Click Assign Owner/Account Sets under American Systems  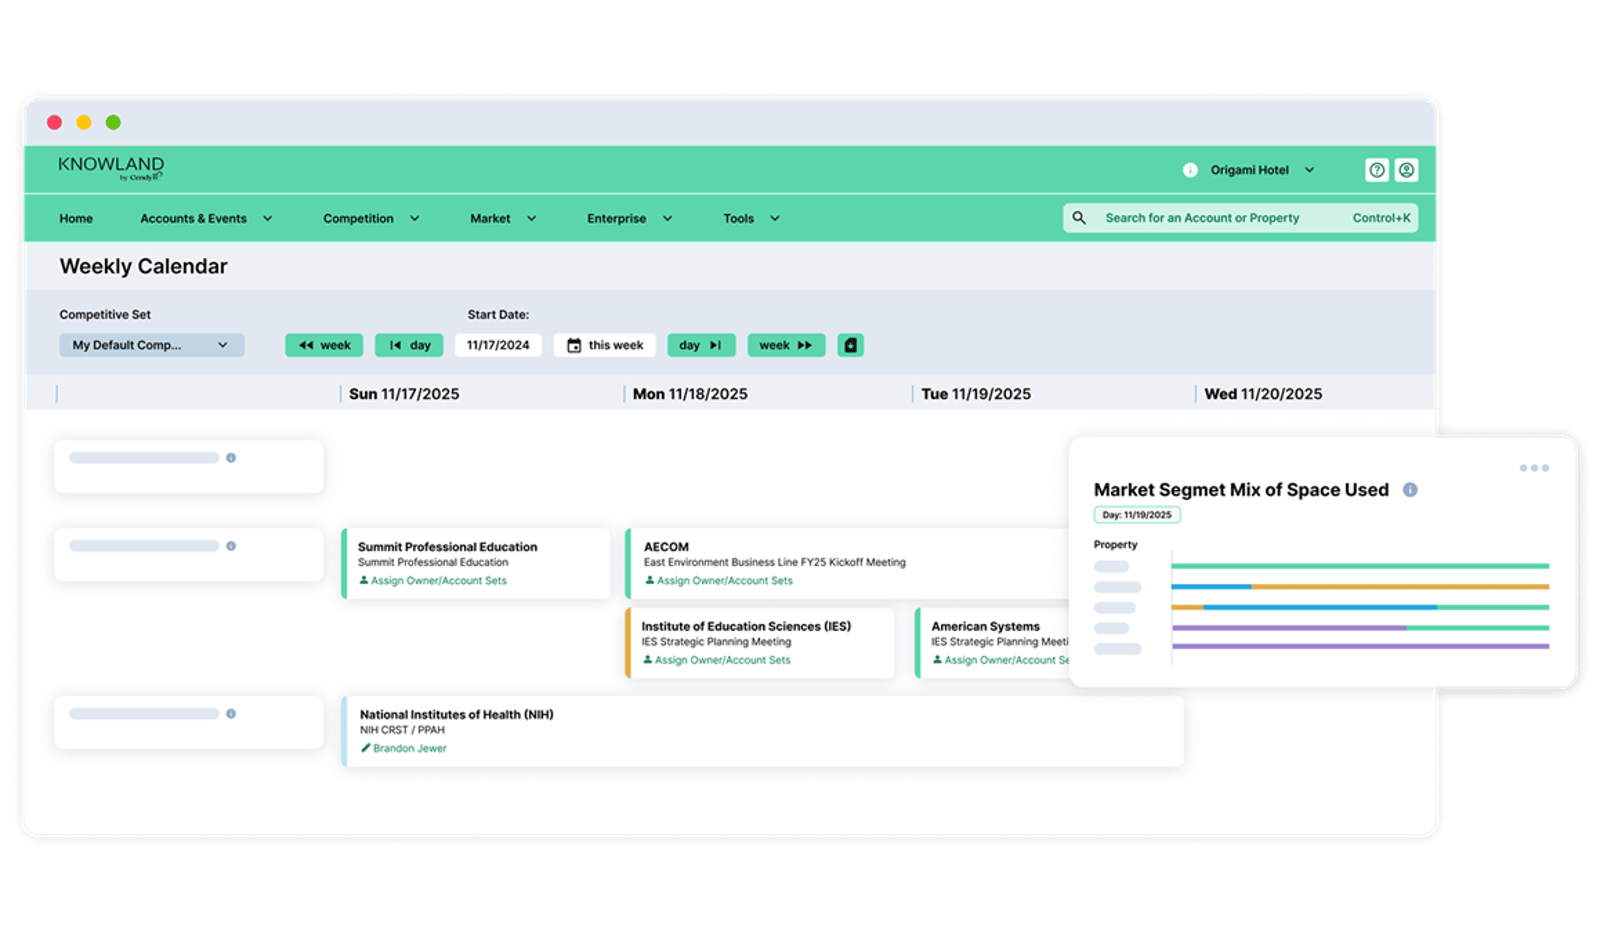tap(1007, 660)
